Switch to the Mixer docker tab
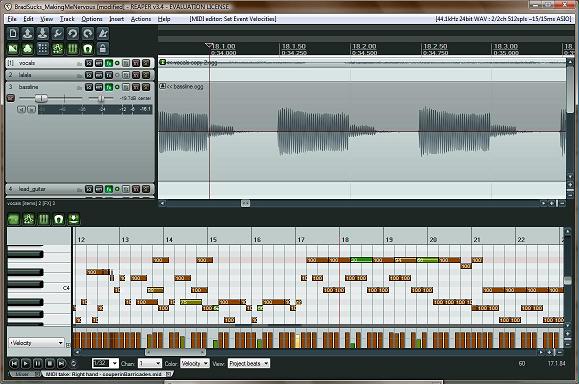This screenshot has width=579, height=384. click(x=24, y=374)
